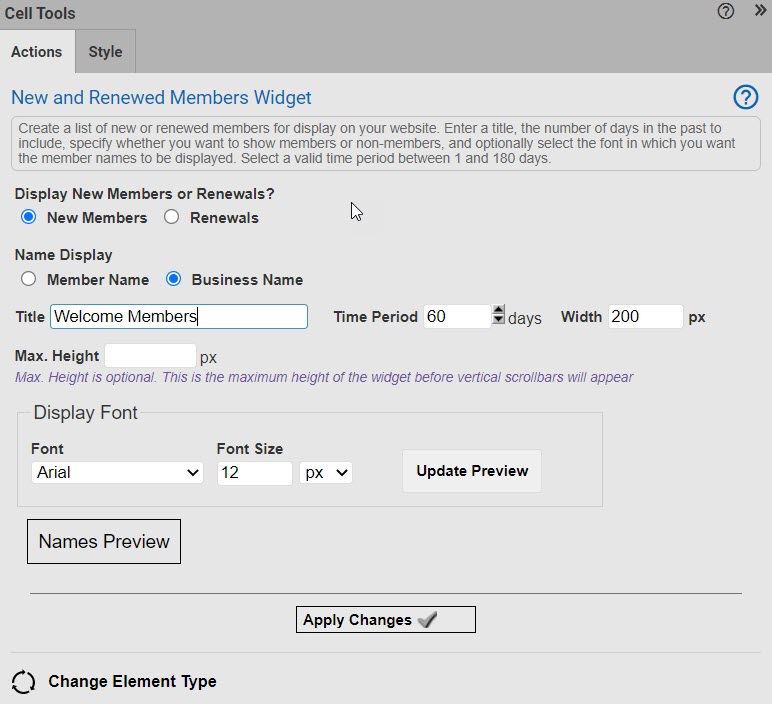Click the Names Preview box

click(x=104, y=541)
